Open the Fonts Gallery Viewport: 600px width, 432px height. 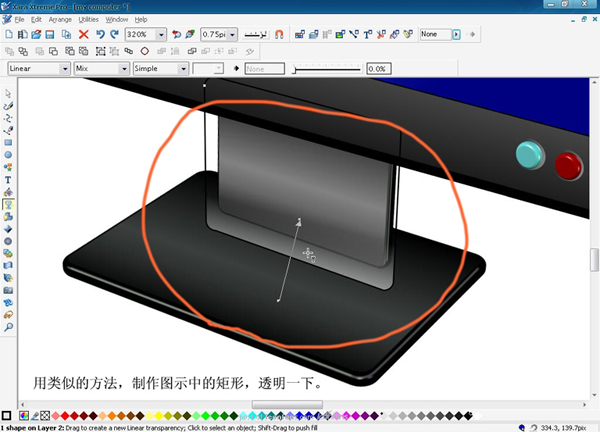click(x=367, y=34)
